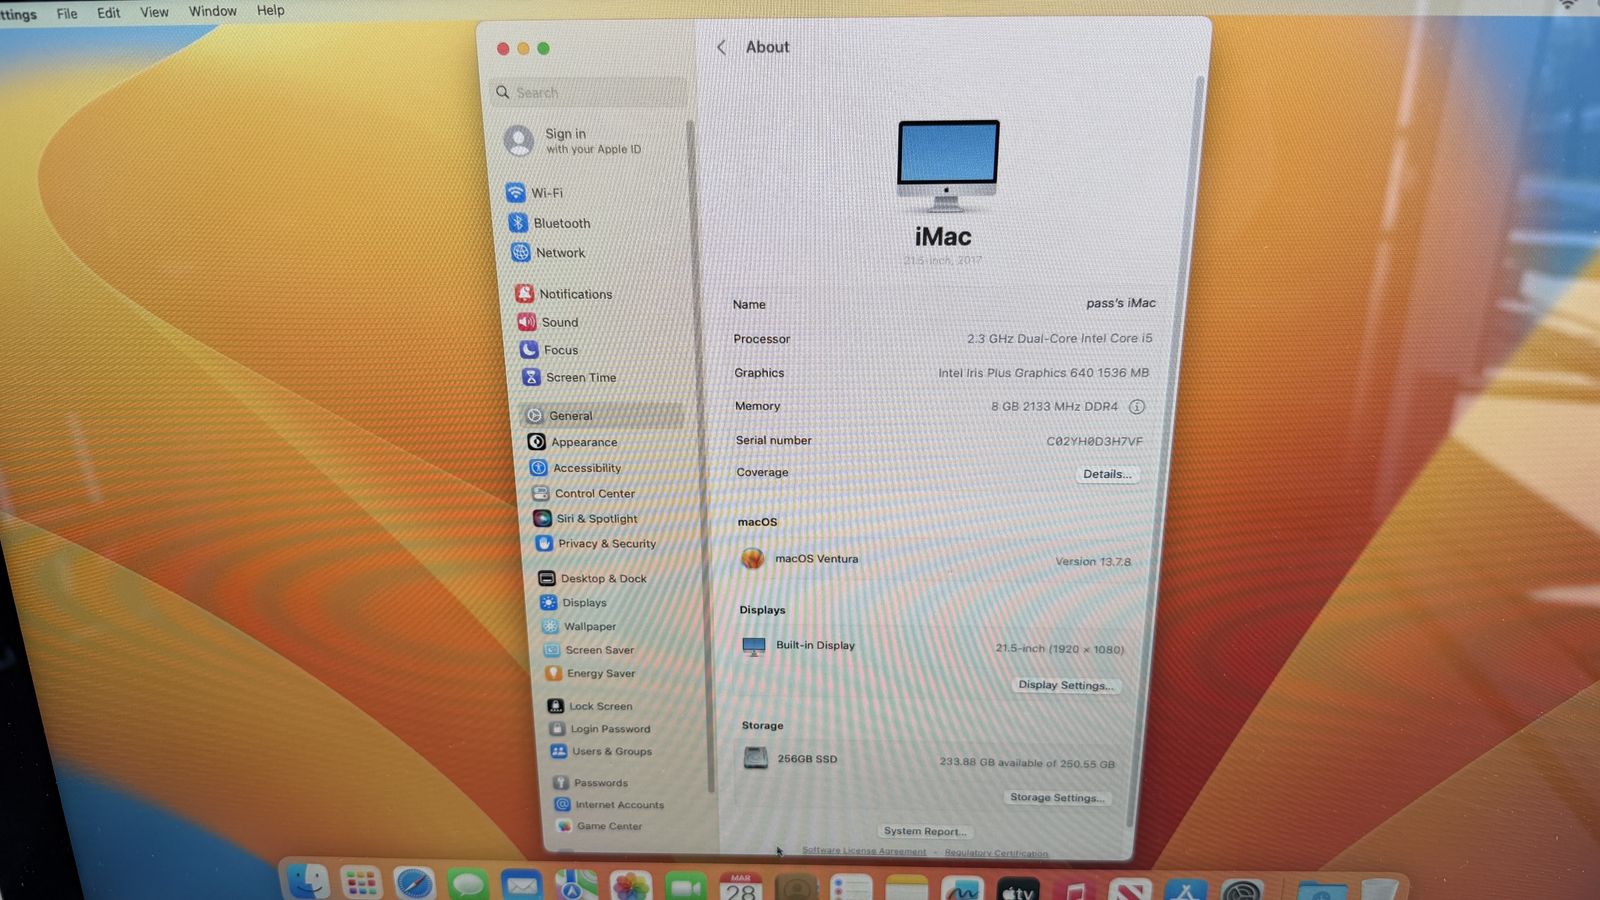Screen dimensions: 1600x900
Task: Click the Coverage Details button
Action: (1107, 474)
